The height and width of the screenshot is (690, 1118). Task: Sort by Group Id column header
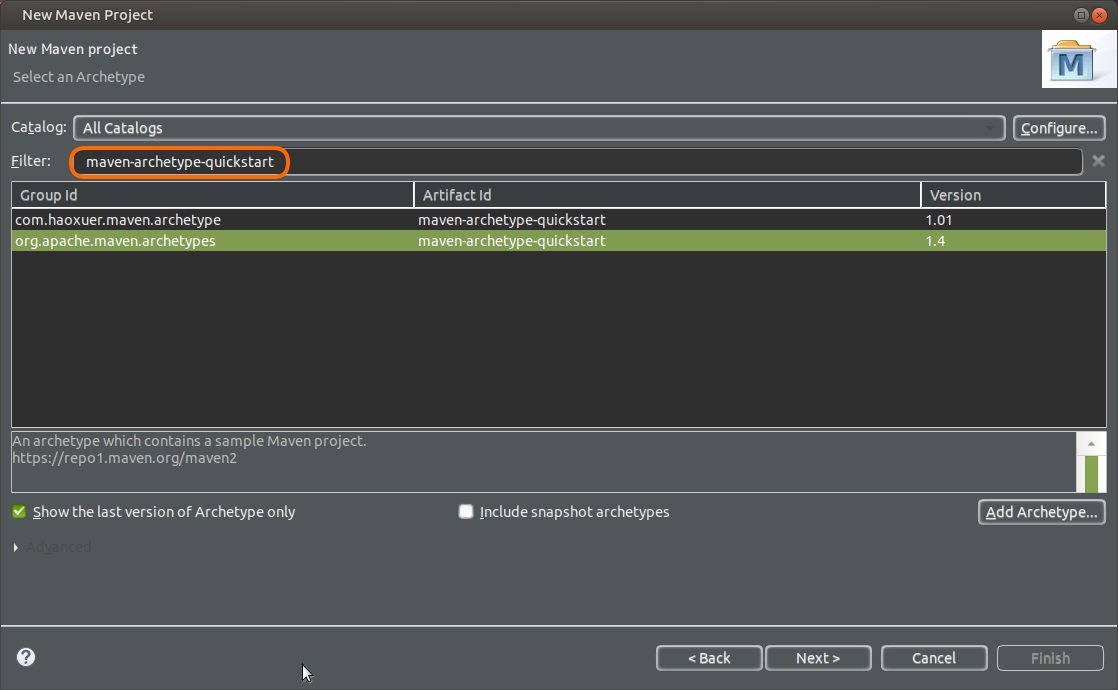point(212,195)
